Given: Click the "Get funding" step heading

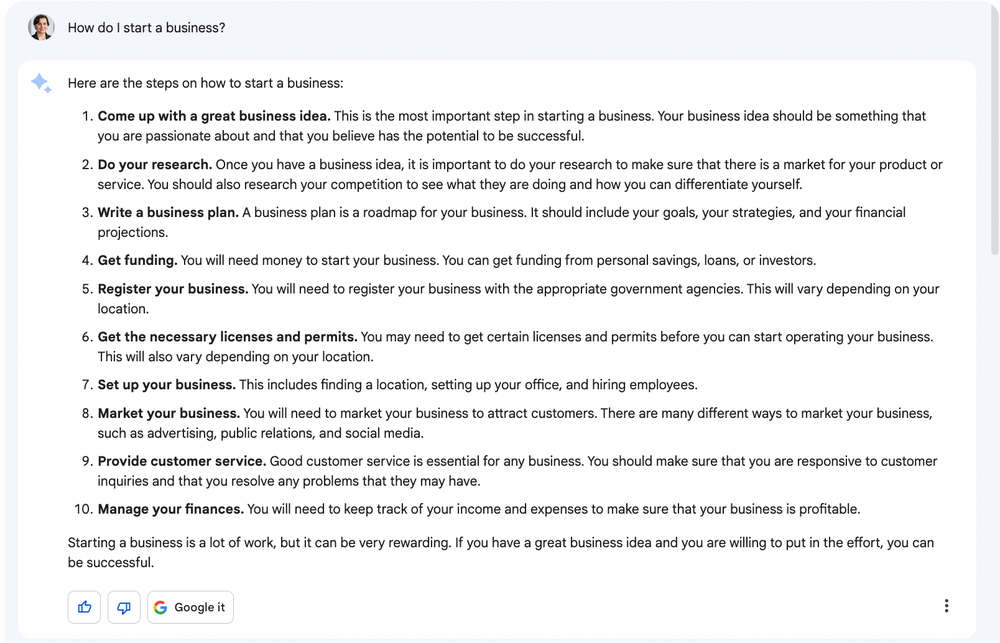Looking at the screenshot, I should 137,261.
